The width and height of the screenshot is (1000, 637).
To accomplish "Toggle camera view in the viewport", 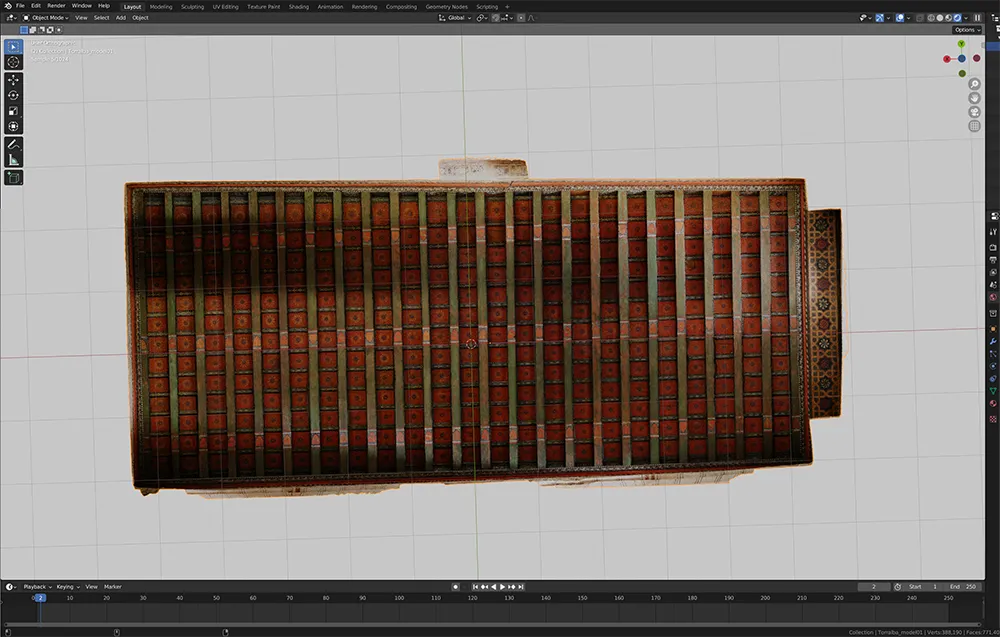I will point(974,112).
